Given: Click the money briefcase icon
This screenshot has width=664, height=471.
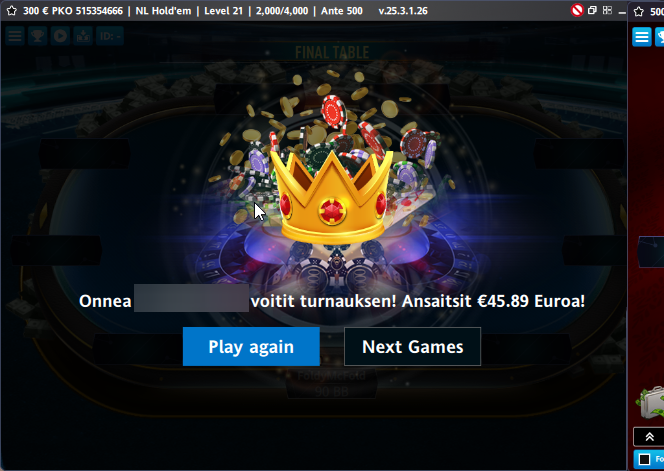Looking at the screenshot, I should [x=650, y=402].
